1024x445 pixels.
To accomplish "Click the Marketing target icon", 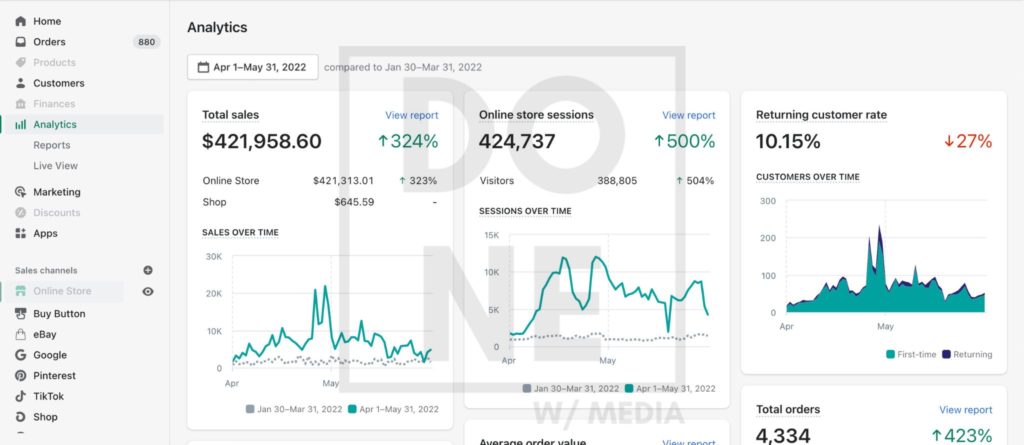I will (20, 192).
